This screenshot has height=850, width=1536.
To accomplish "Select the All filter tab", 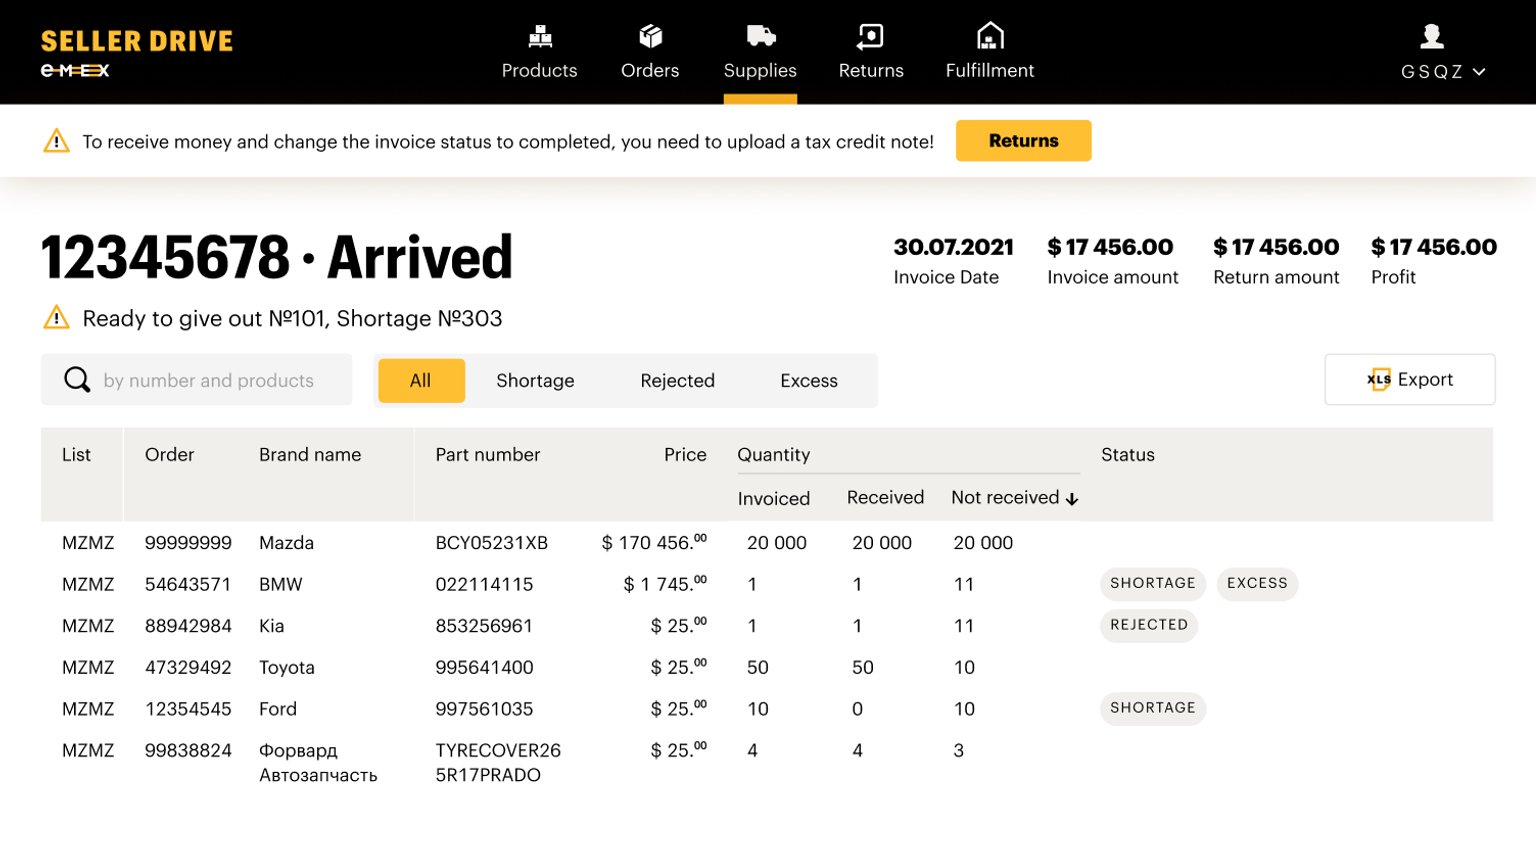I will (421, 381).
